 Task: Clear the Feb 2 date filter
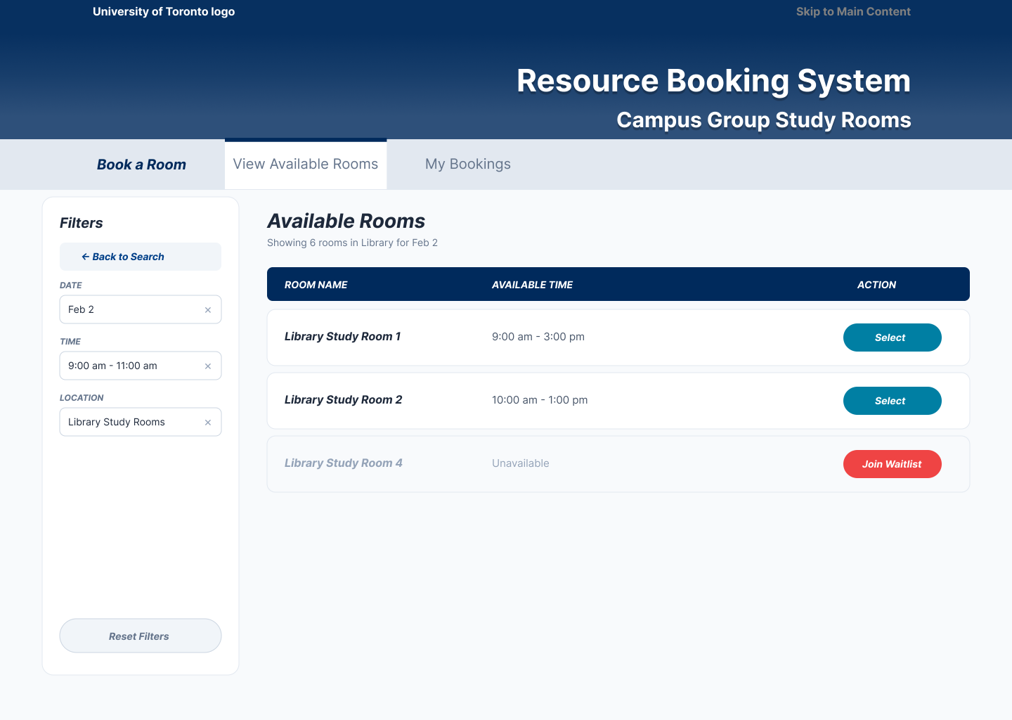click(x=207, y=309)
